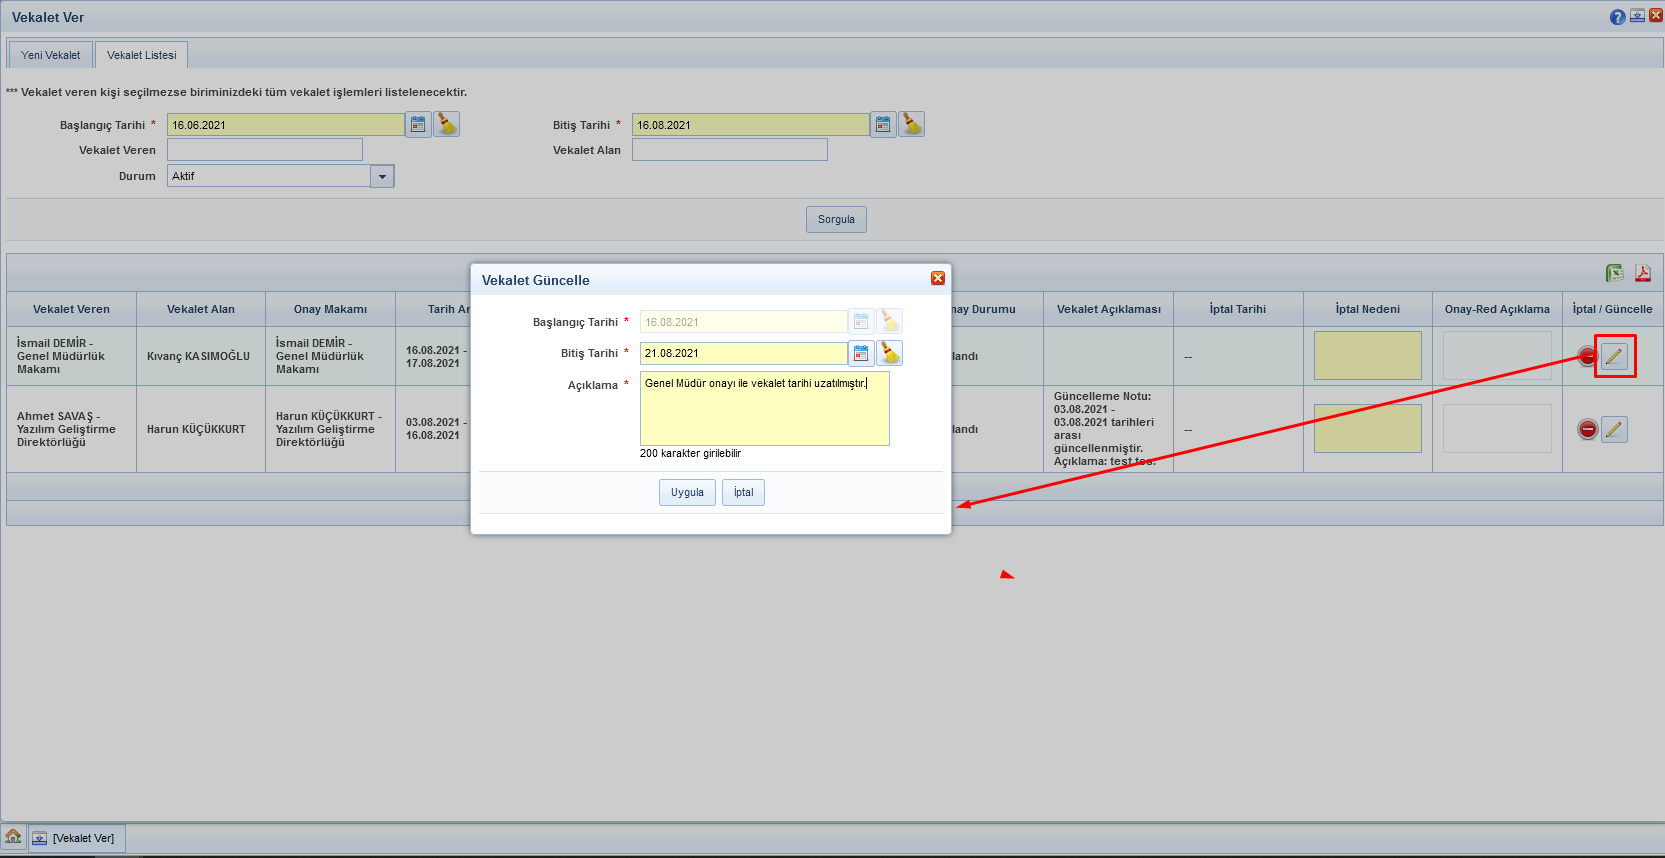Export the list to Excel
Viewport: 1665px width, 858px height.
1614,273
